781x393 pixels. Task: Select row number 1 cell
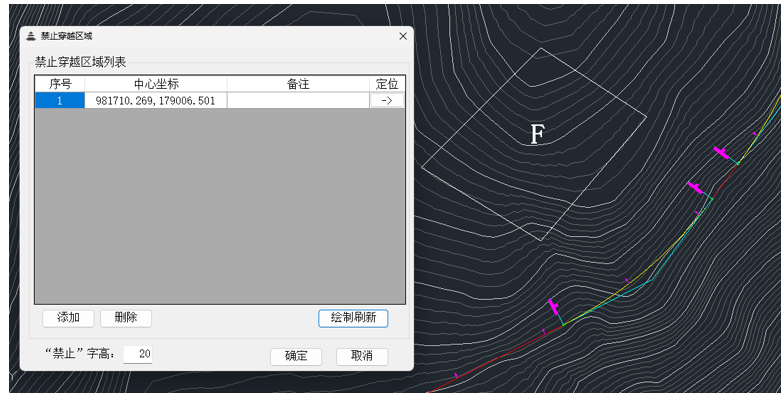(60, 101)
